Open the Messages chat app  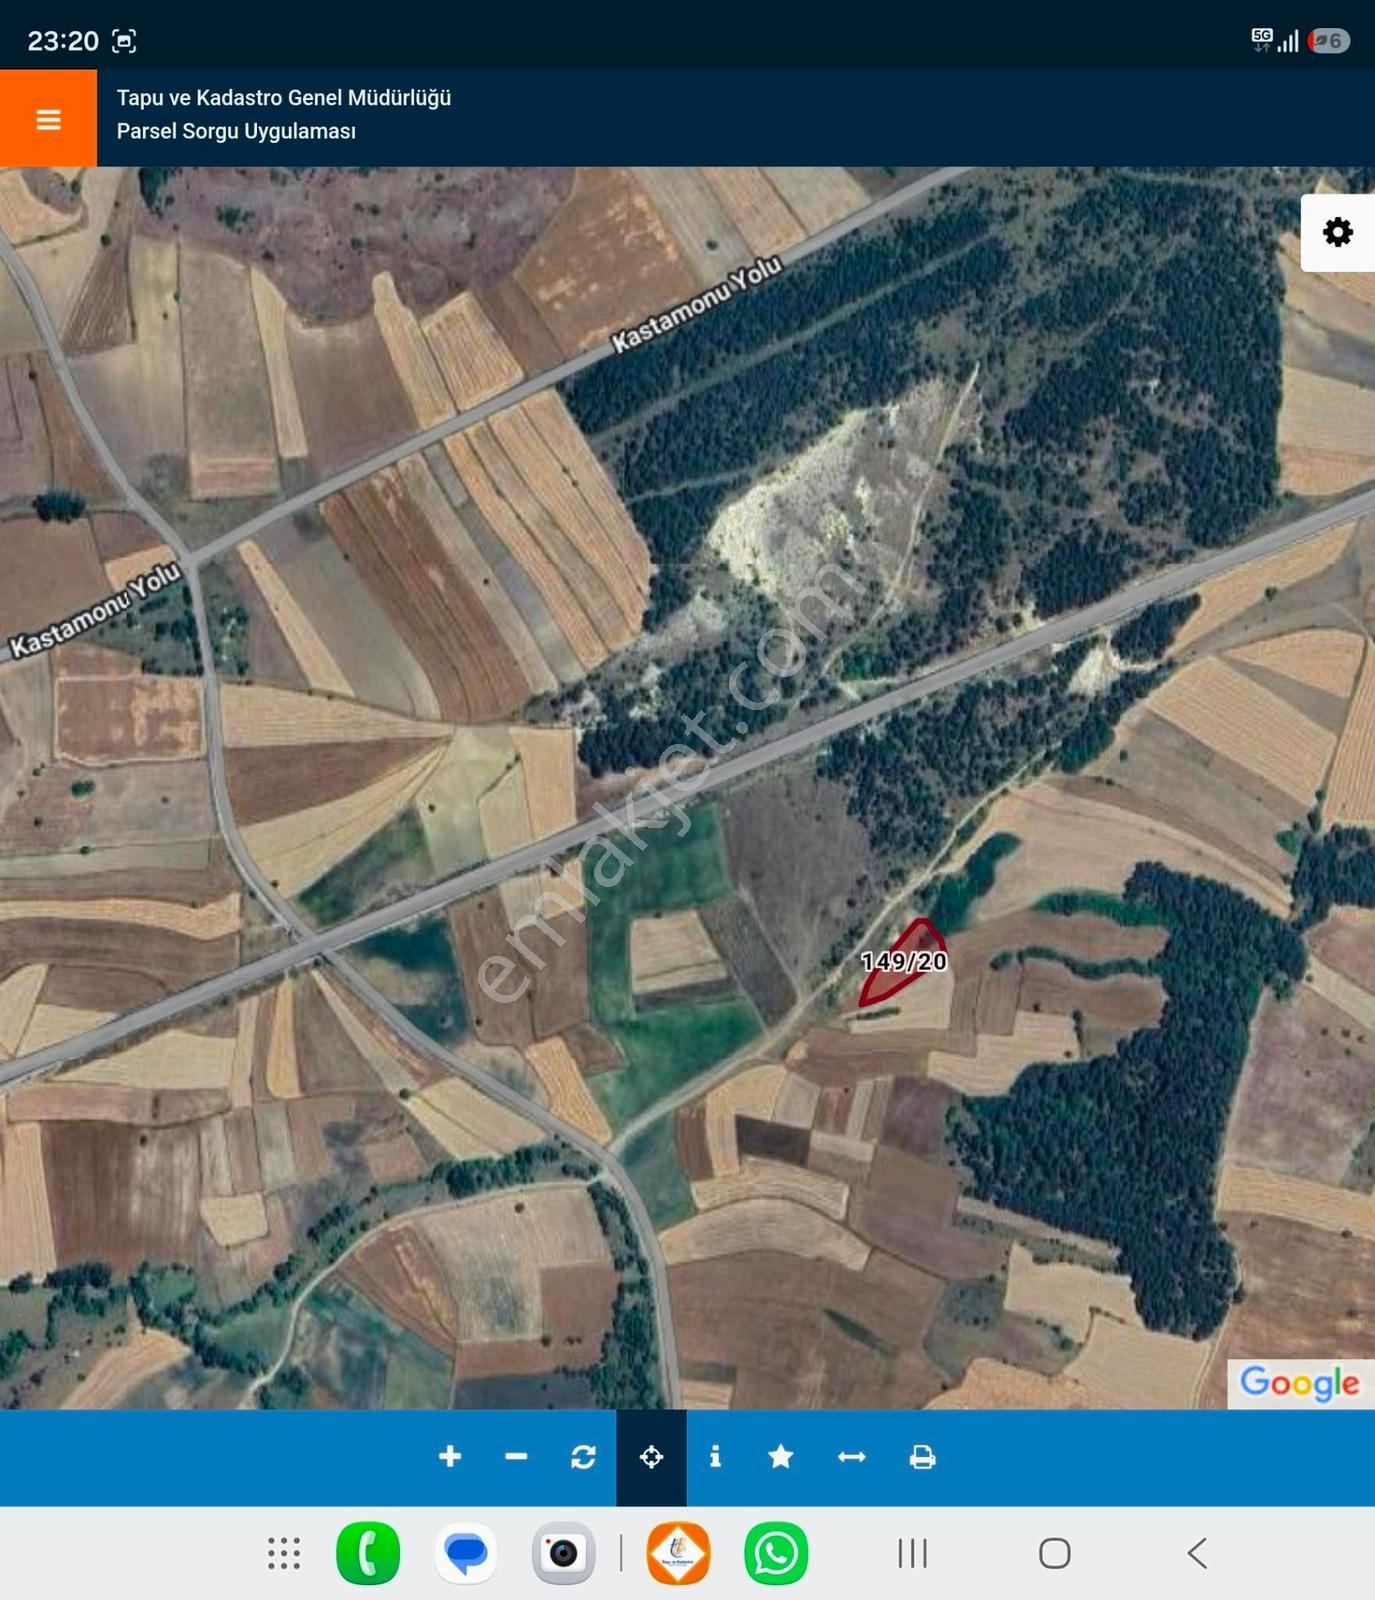(x=466, y=1553)
